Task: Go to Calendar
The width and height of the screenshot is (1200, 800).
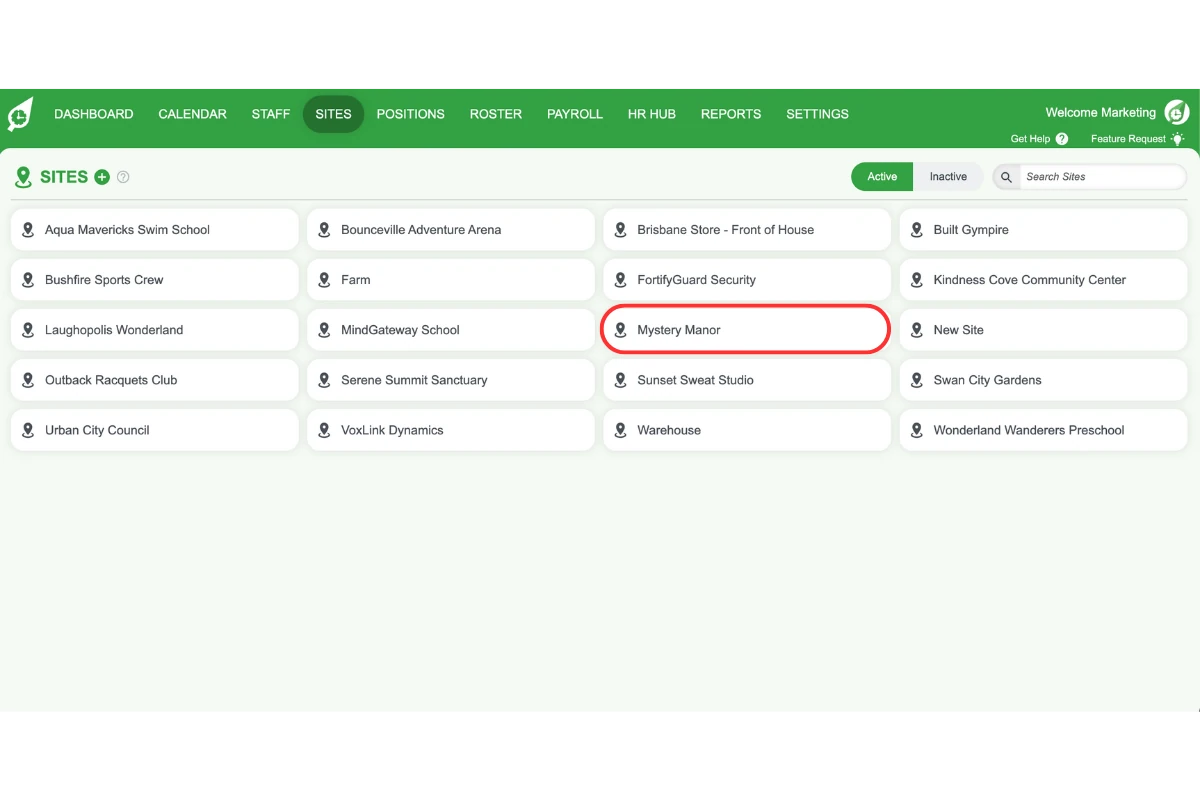Action: (x=192, y=114)
